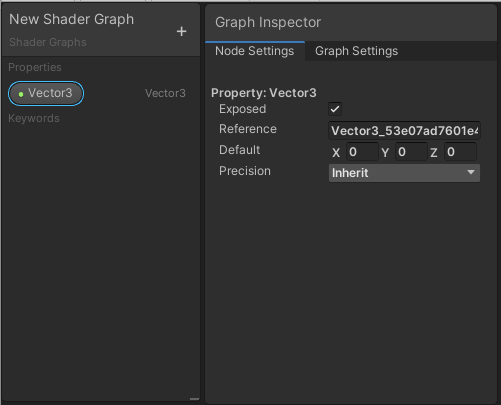Click the Reference name field
The height and width of the screenshot is (405, 501).
coord(404,130)
